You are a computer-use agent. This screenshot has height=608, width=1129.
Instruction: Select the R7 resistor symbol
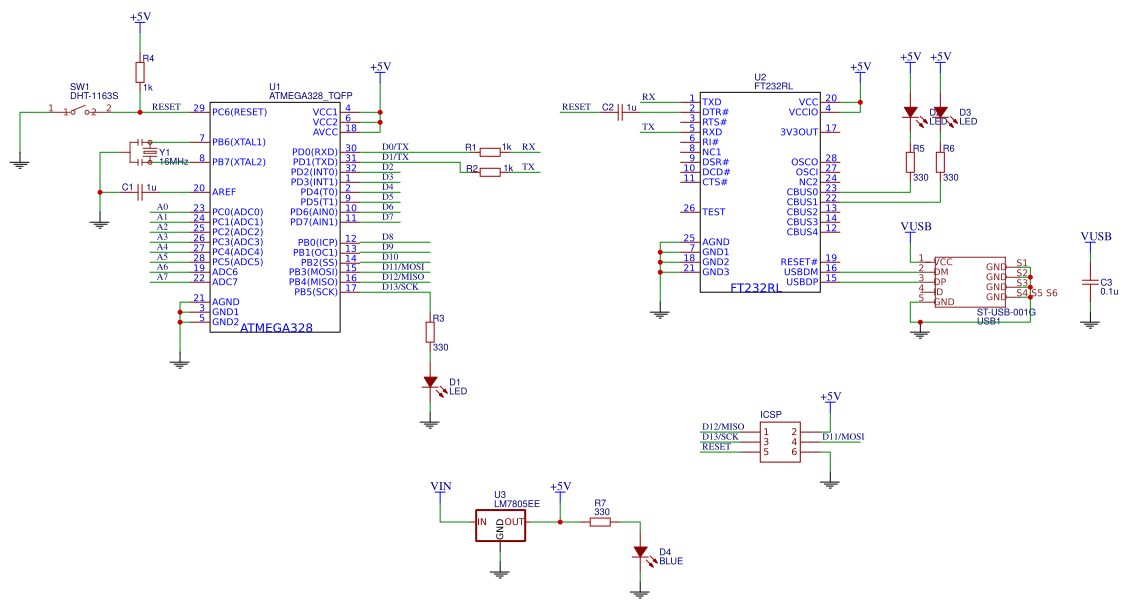[x=600, y=522]
